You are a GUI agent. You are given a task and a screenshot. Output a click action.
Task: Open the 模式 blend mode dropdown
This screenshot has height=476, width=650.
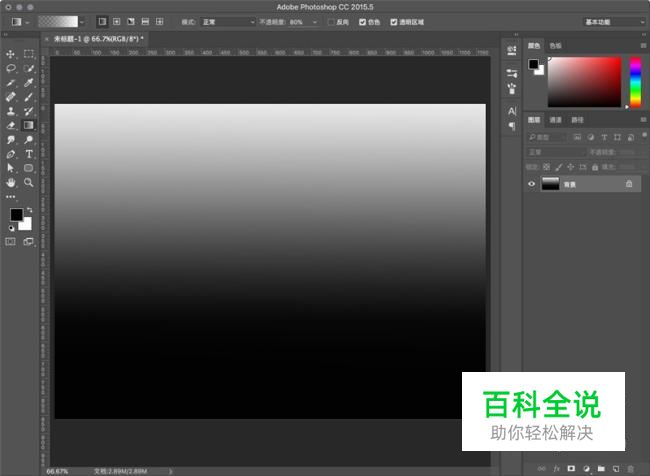[226, 21]
